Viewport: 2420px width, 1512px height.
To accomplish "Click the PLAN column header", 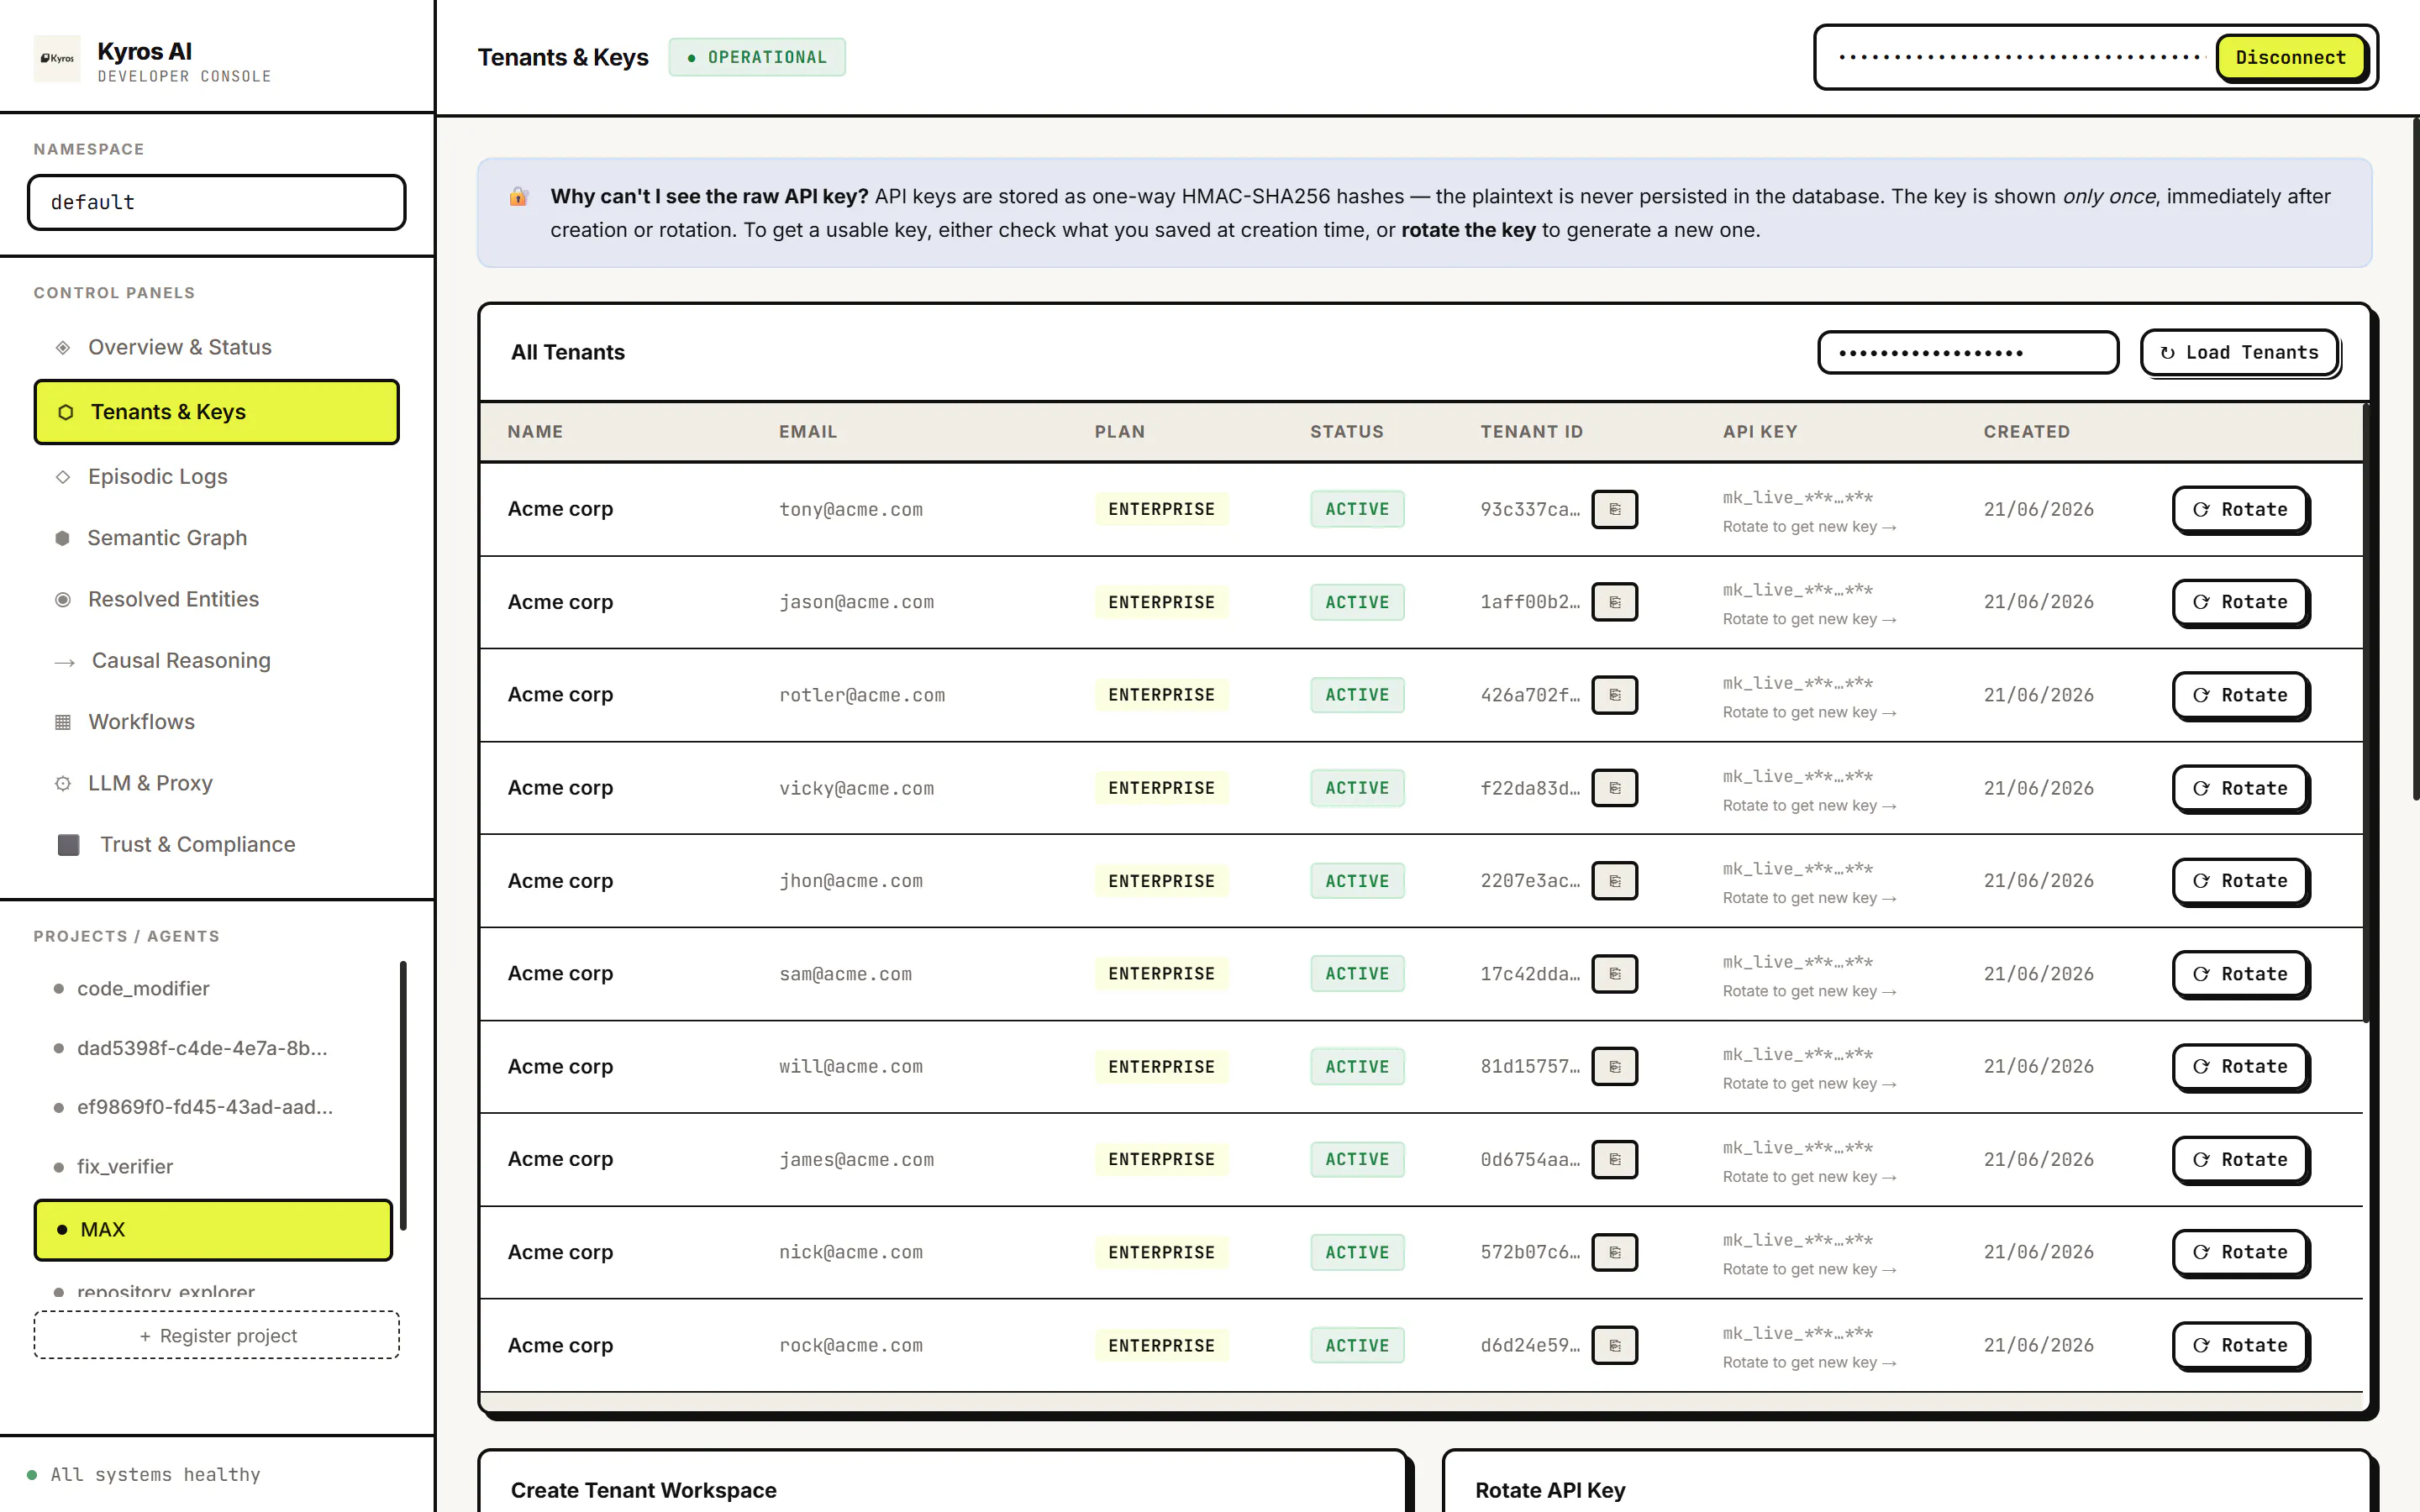I will click(x=1119, y=432).
